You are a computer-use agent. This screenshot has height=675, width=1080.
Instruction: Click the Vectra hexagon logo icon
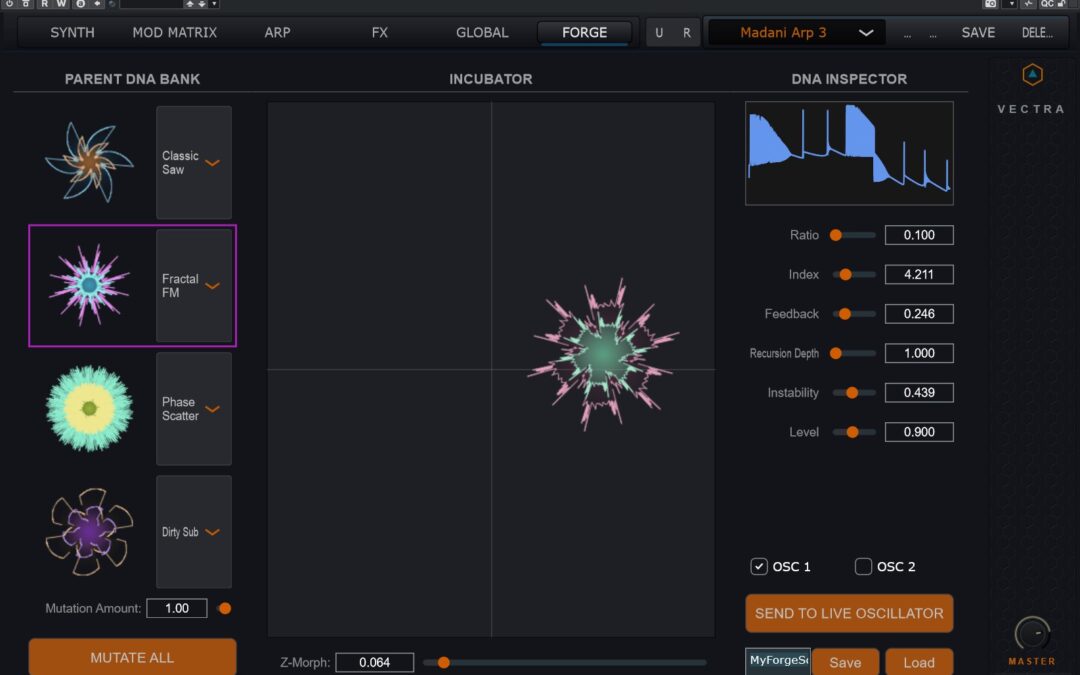coord(1033,75)
